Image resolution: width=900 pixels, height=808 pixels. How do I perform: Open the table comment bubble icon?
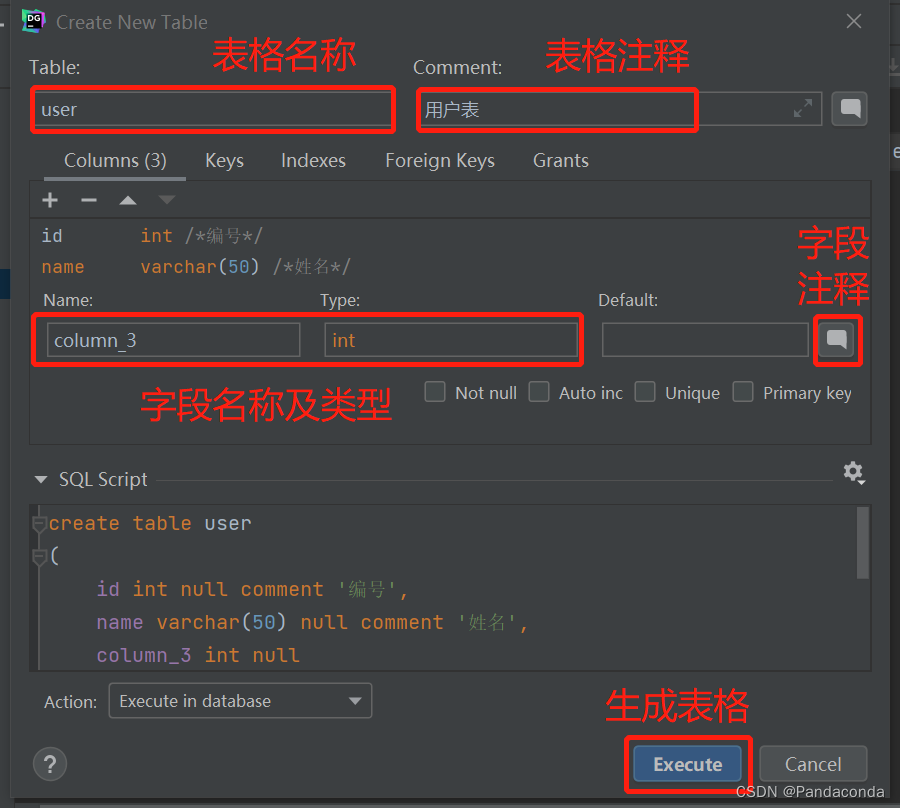pyautogui.click(x=849, y=108)
